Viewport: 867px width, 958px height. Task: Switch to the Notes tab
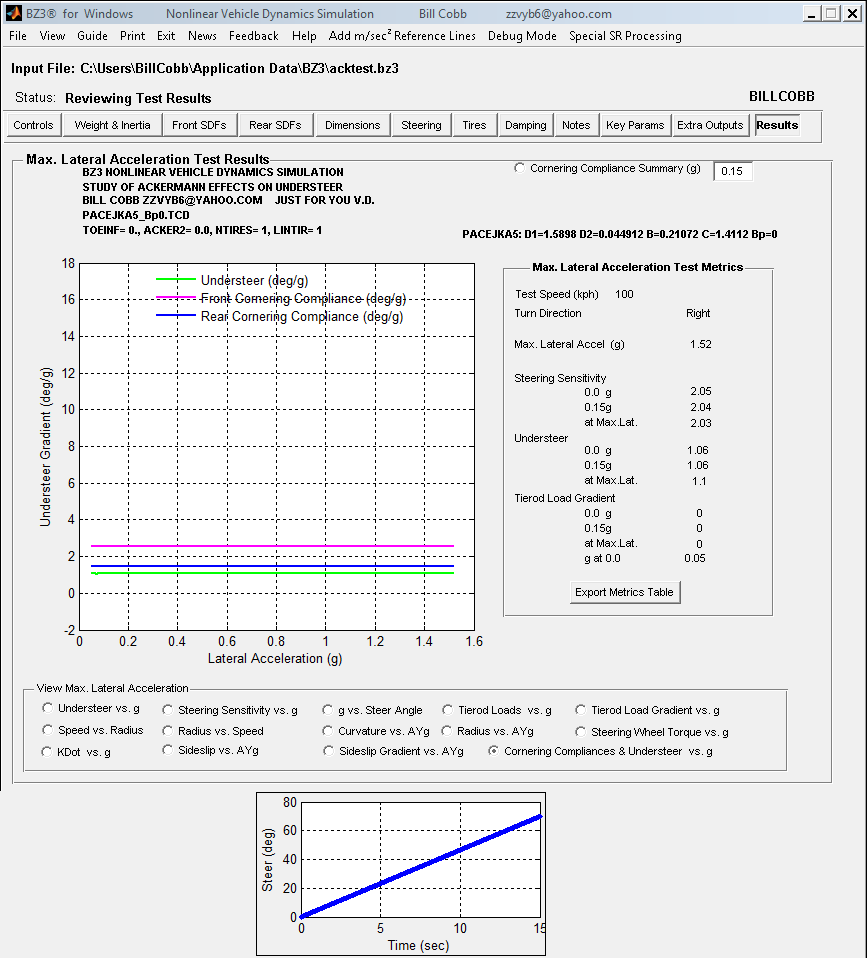click(576, 125)
